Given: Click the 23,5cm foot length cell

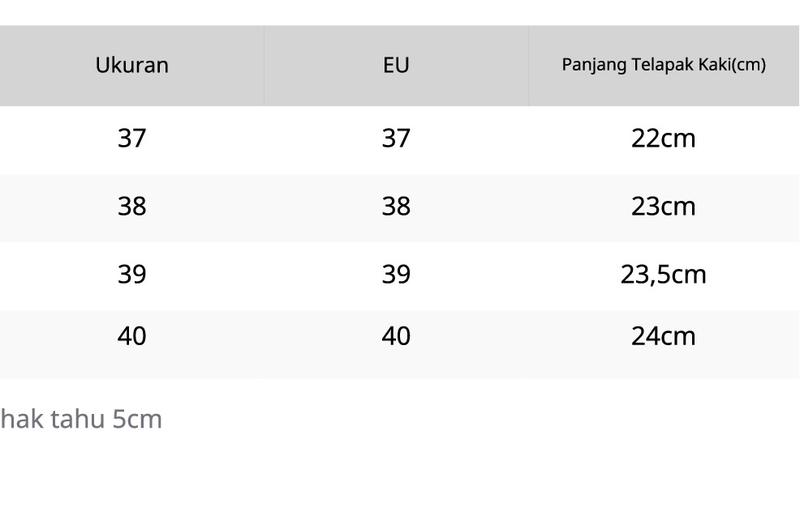Looking at the screenshot, I should point(663,275).
